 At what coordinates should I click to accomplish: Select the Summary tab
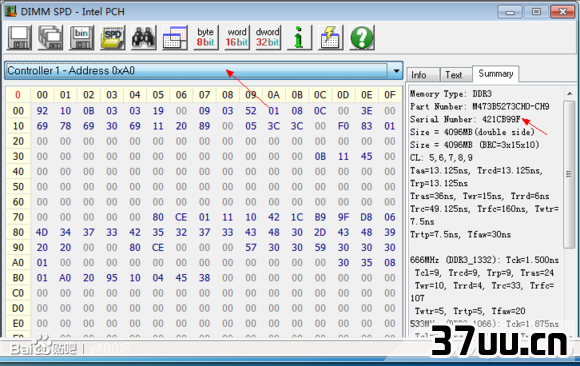coord(496,74)
